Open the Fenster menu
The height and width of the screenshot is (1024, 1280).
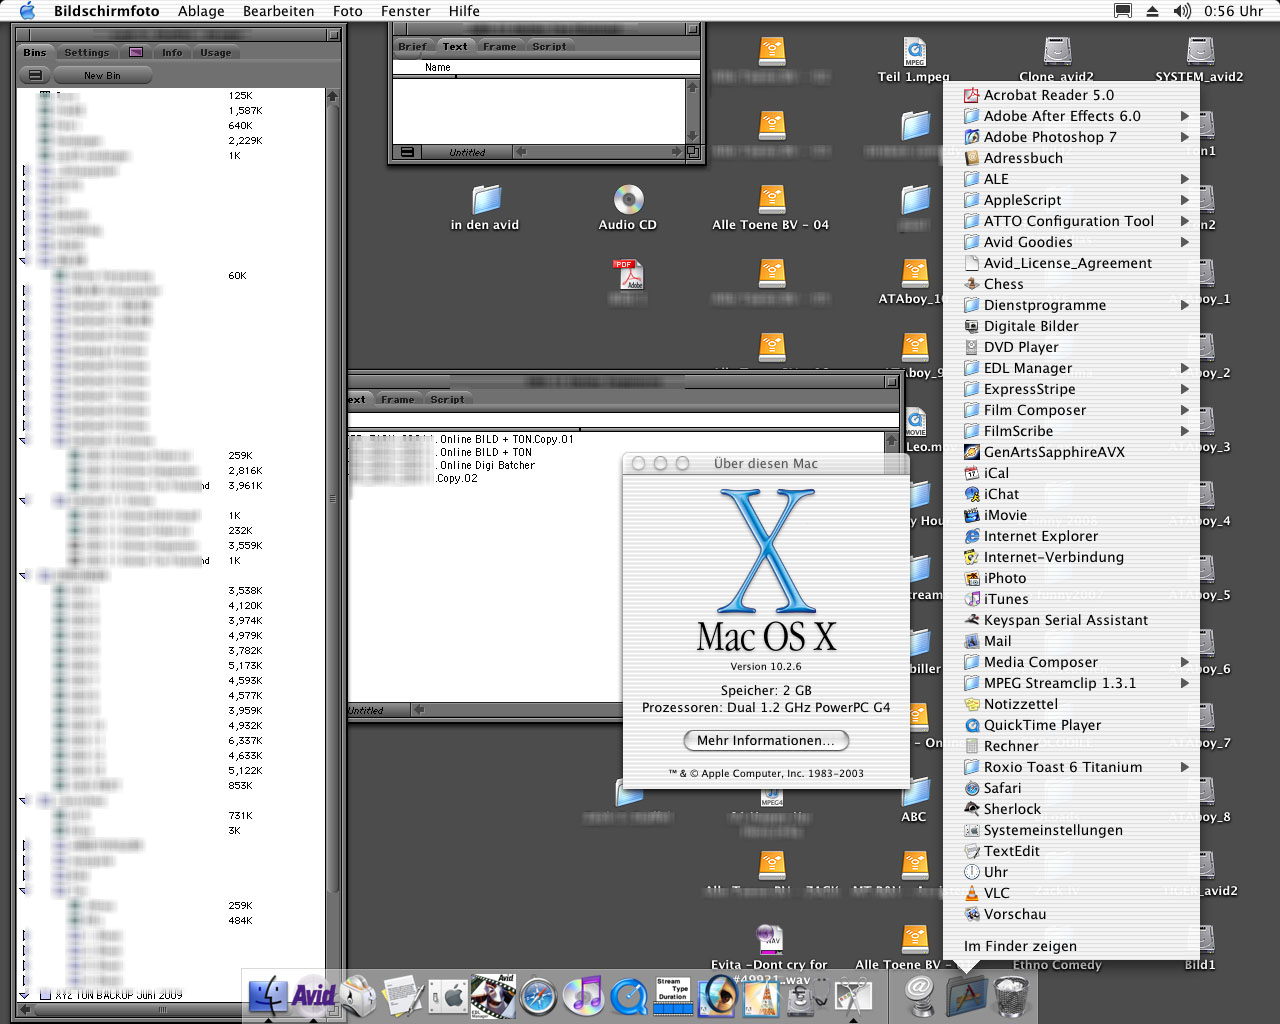(x=405, y=11)
